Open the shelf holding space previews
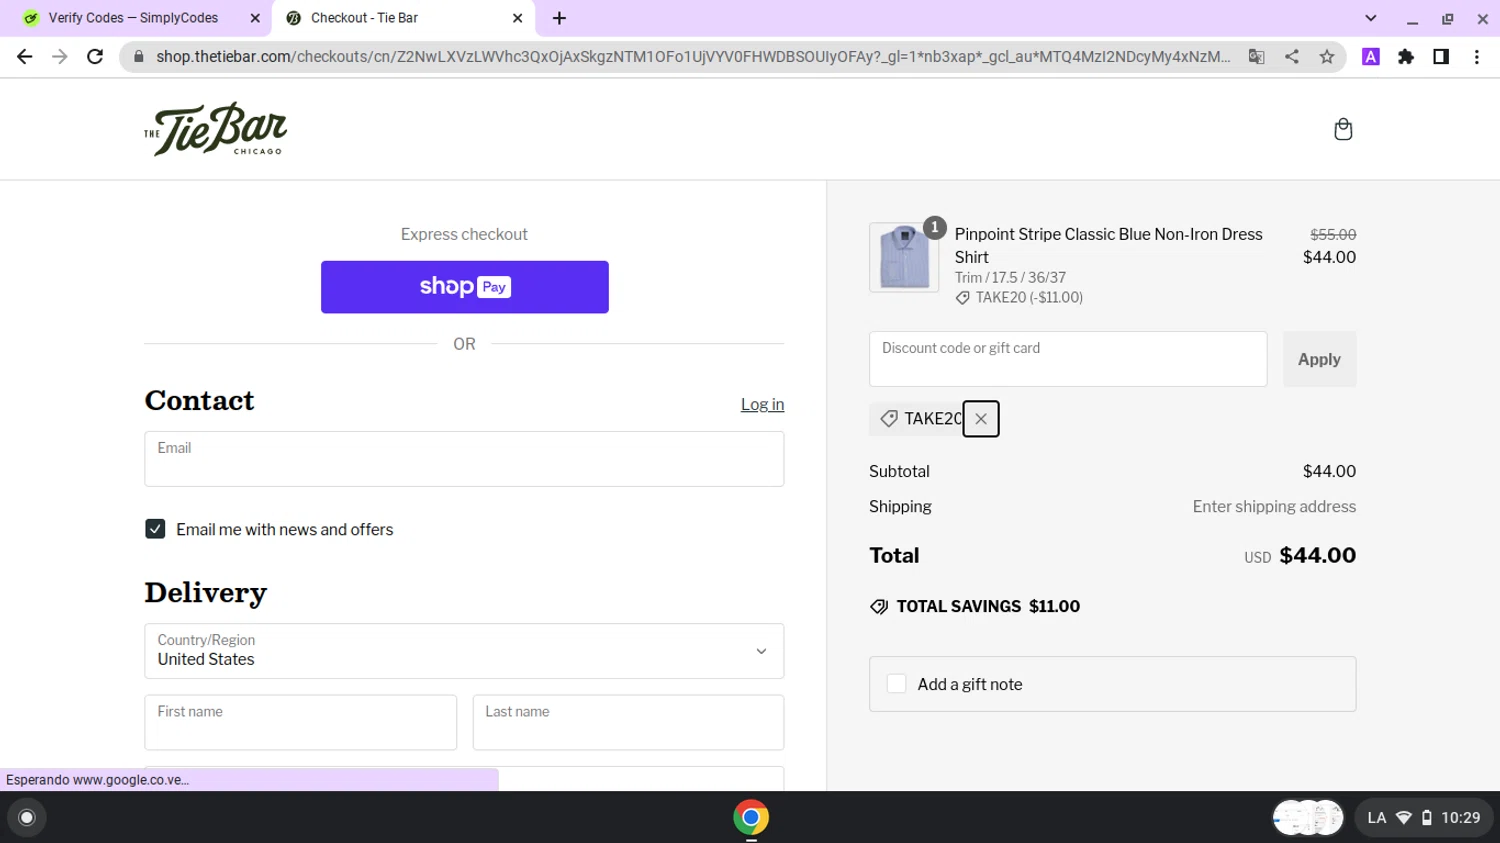Screen dimensions: 1500x843 pyautogui.click(x=1308, y=818)
